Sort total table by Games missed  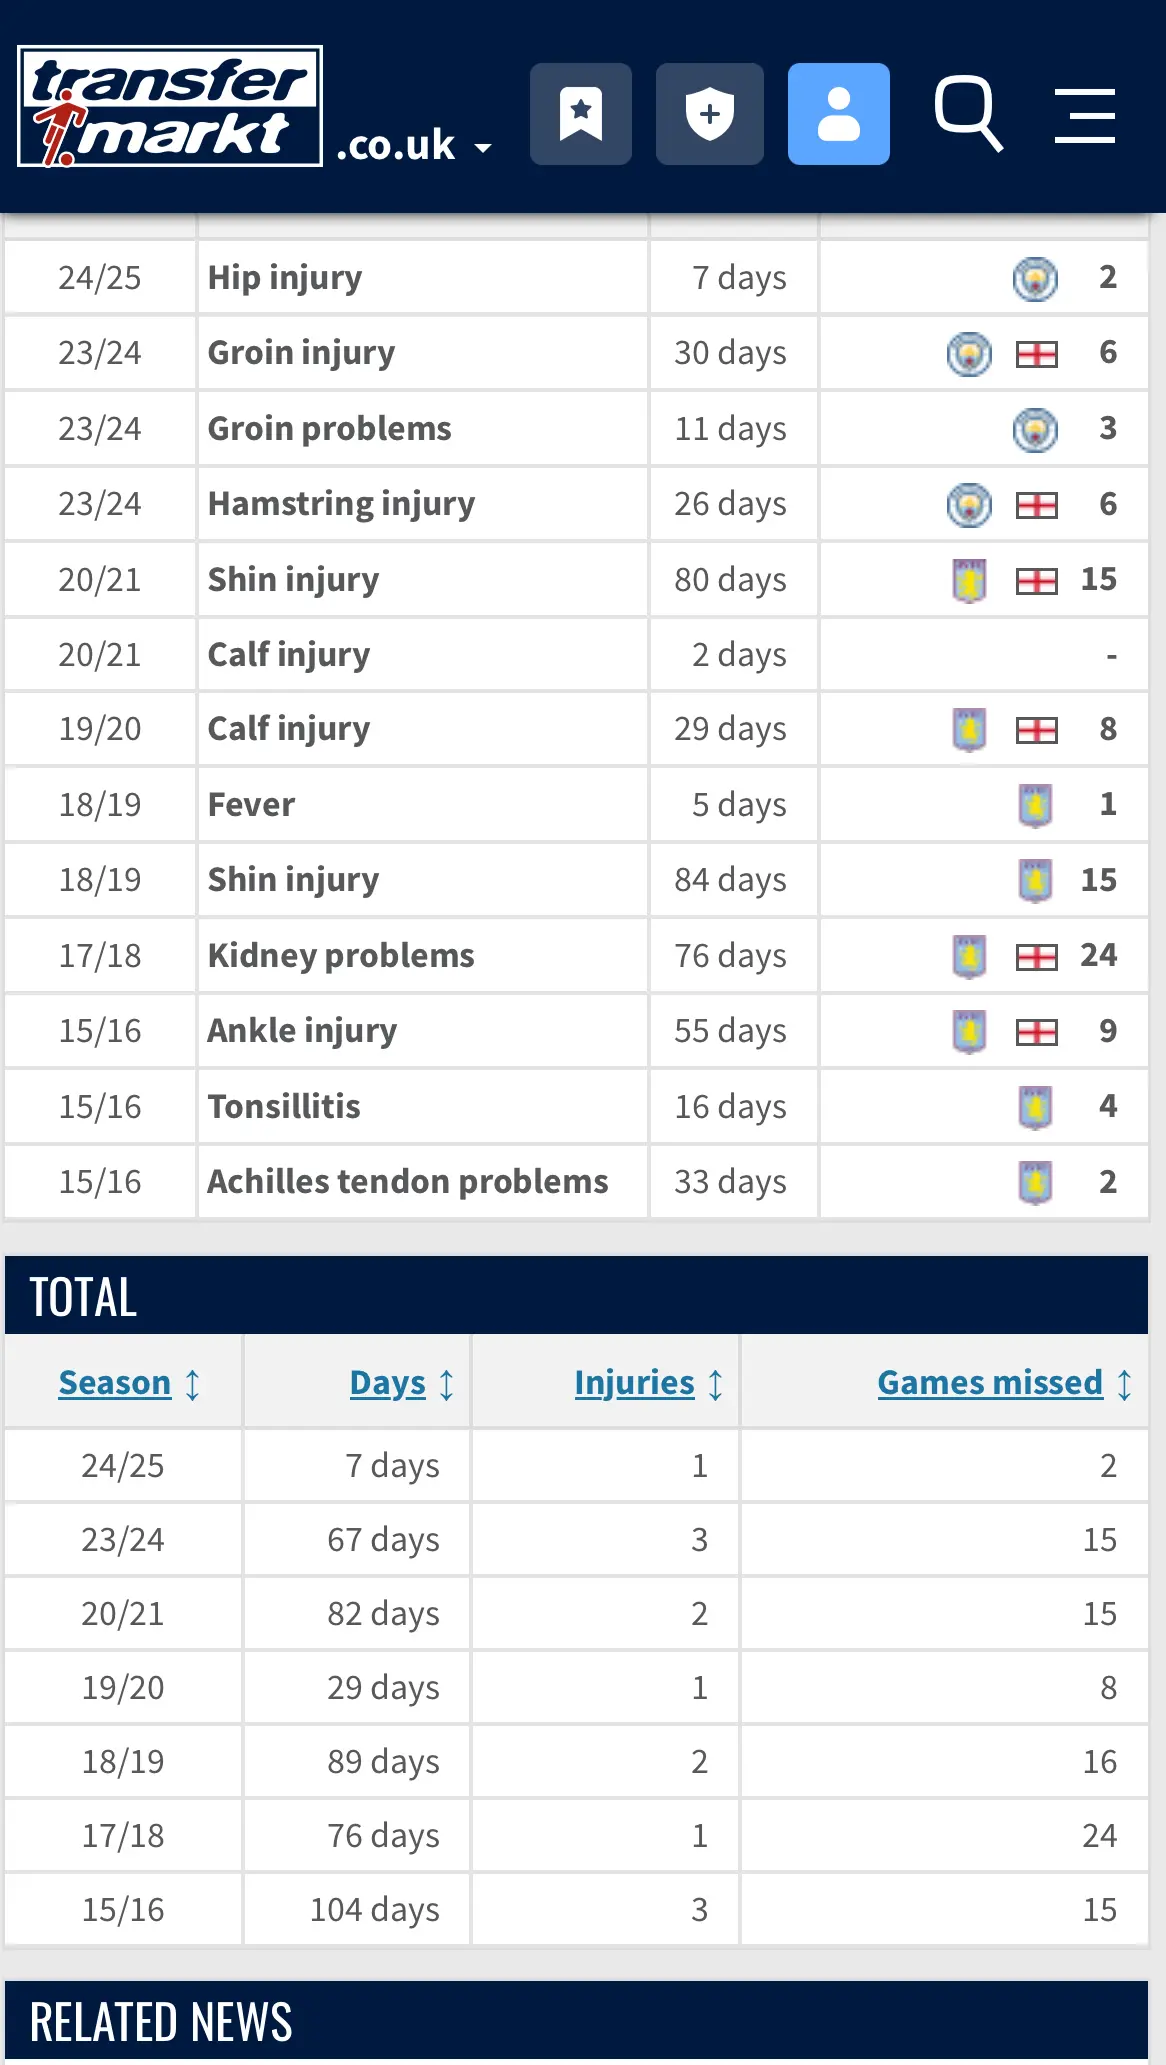(990, 1383)
